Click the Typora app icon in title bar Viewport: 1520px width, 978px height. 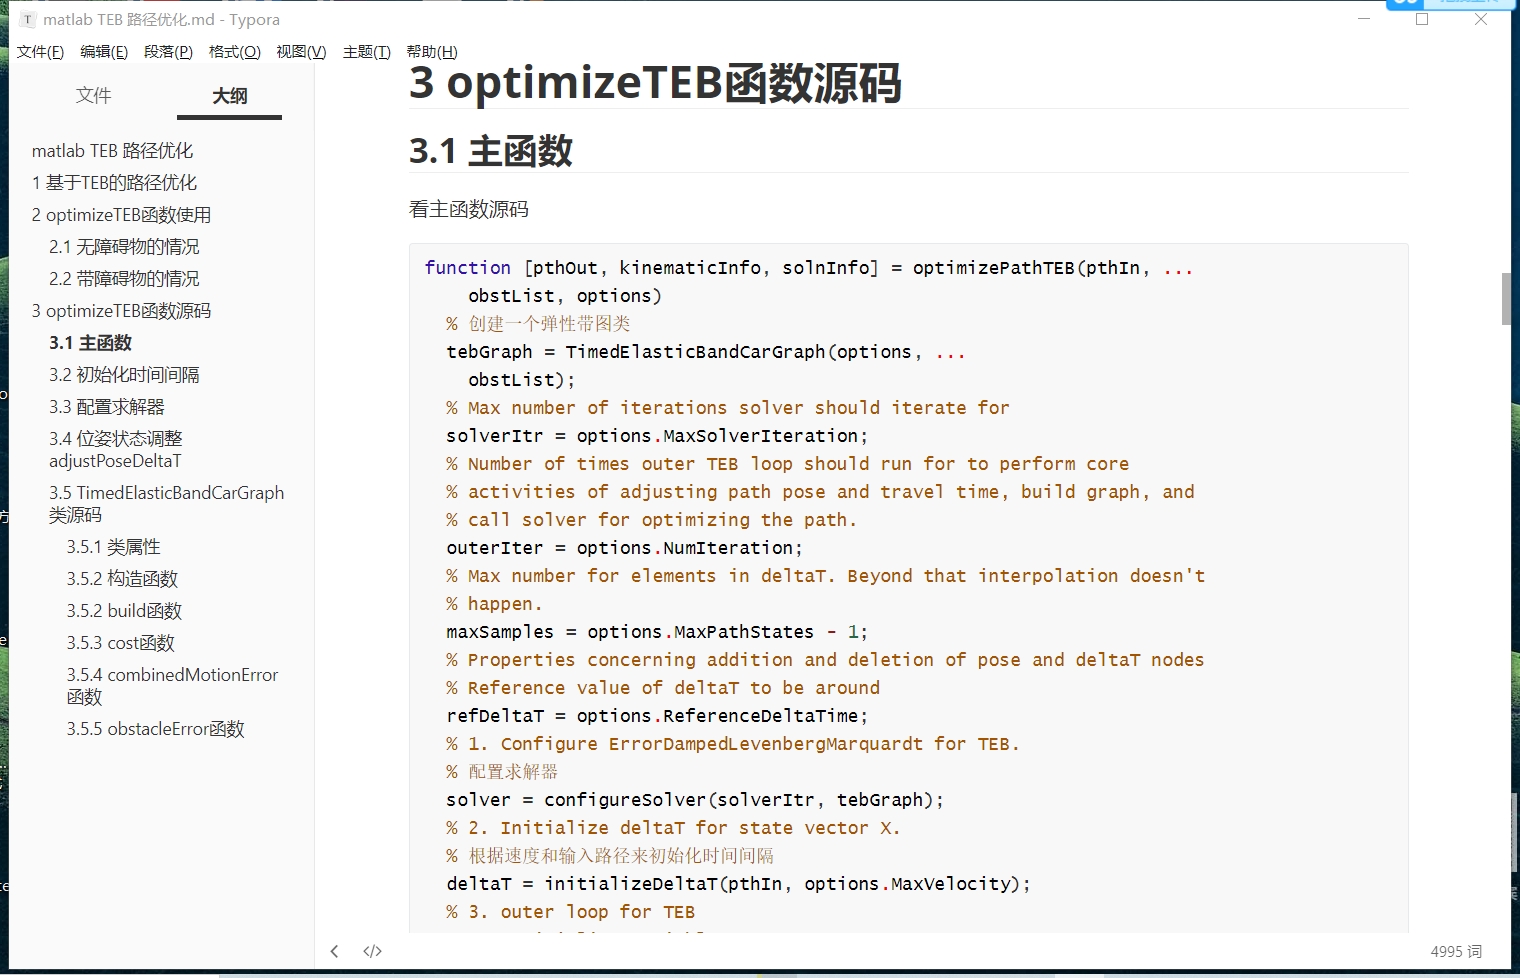[27, 19]
